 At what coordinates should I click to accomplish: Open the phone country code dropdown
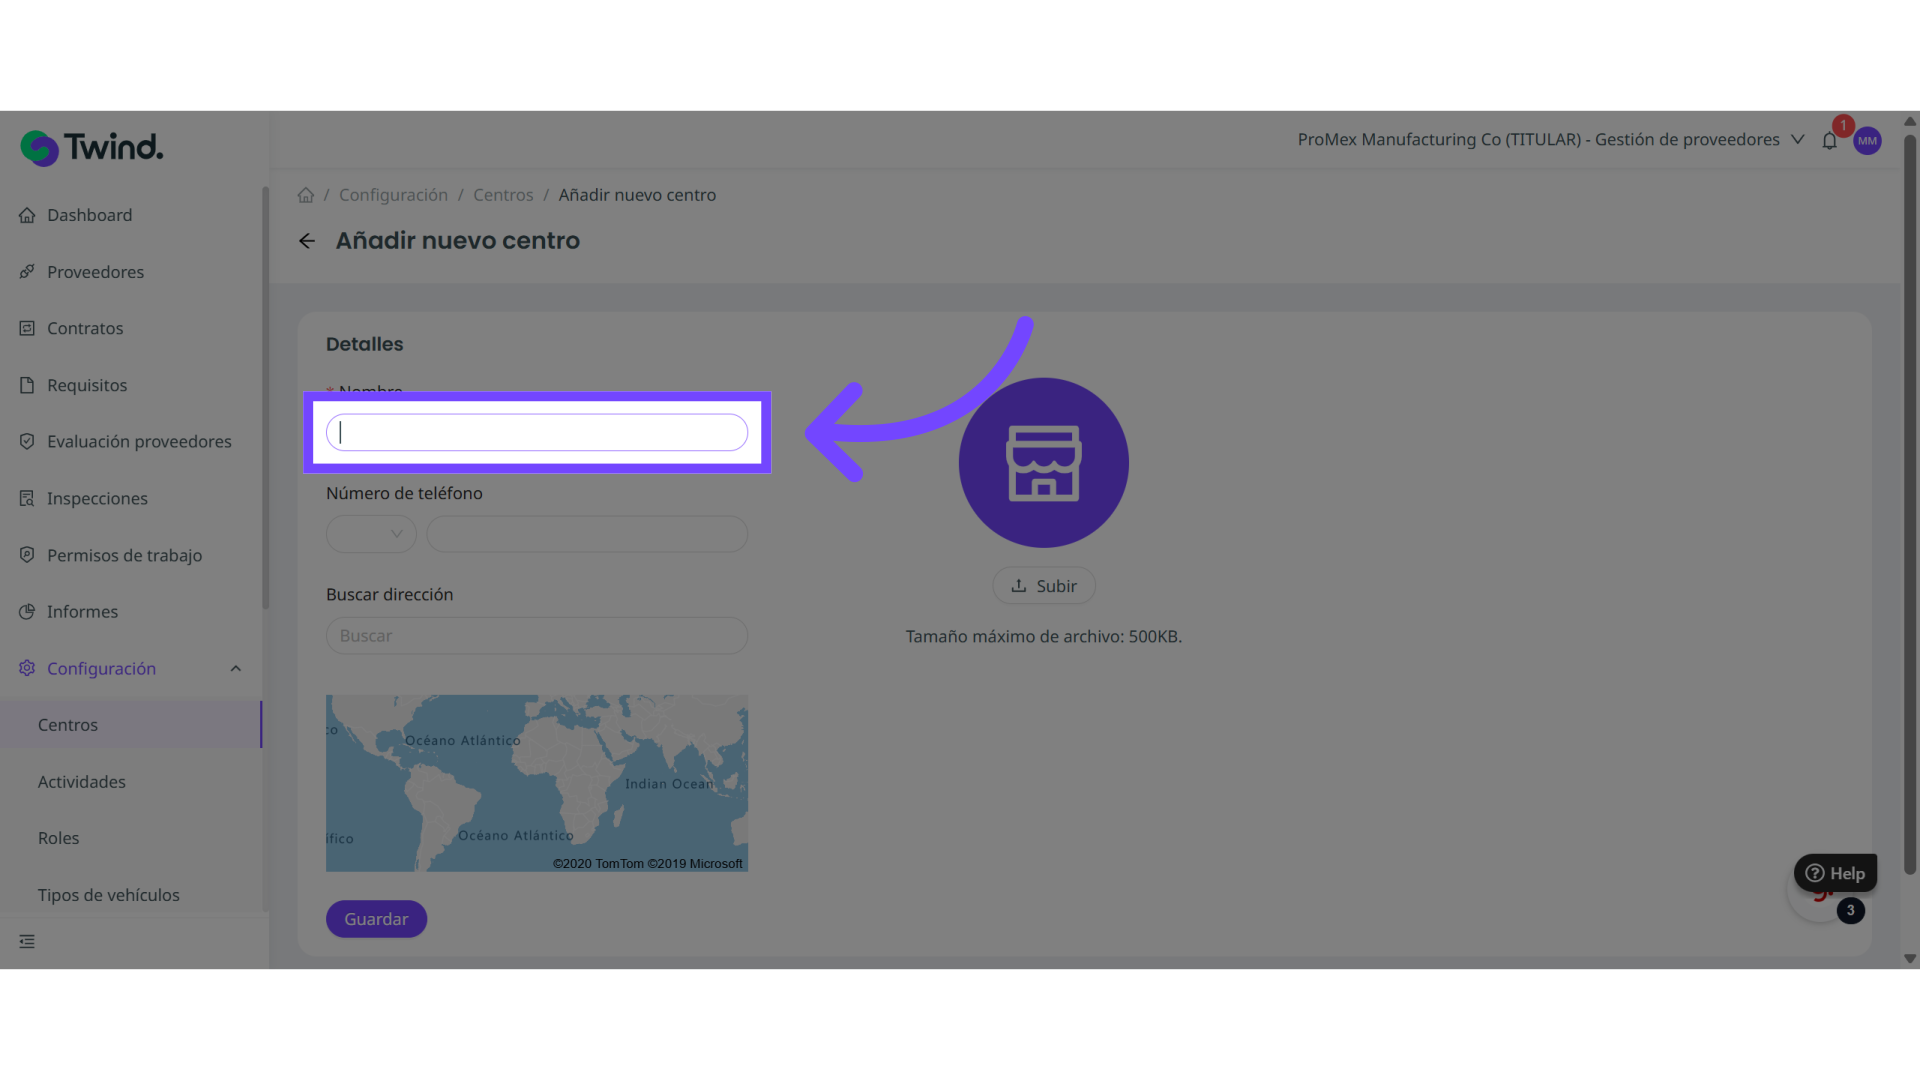point(371,534)
